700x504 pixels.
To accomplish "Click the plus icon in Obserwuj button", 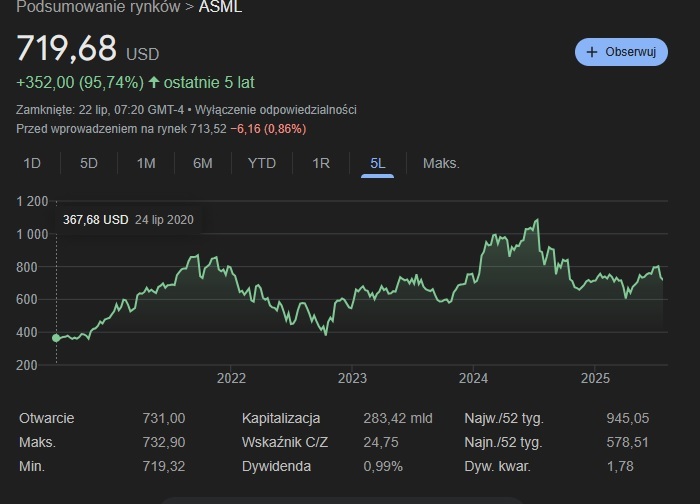I will point(592,52).
